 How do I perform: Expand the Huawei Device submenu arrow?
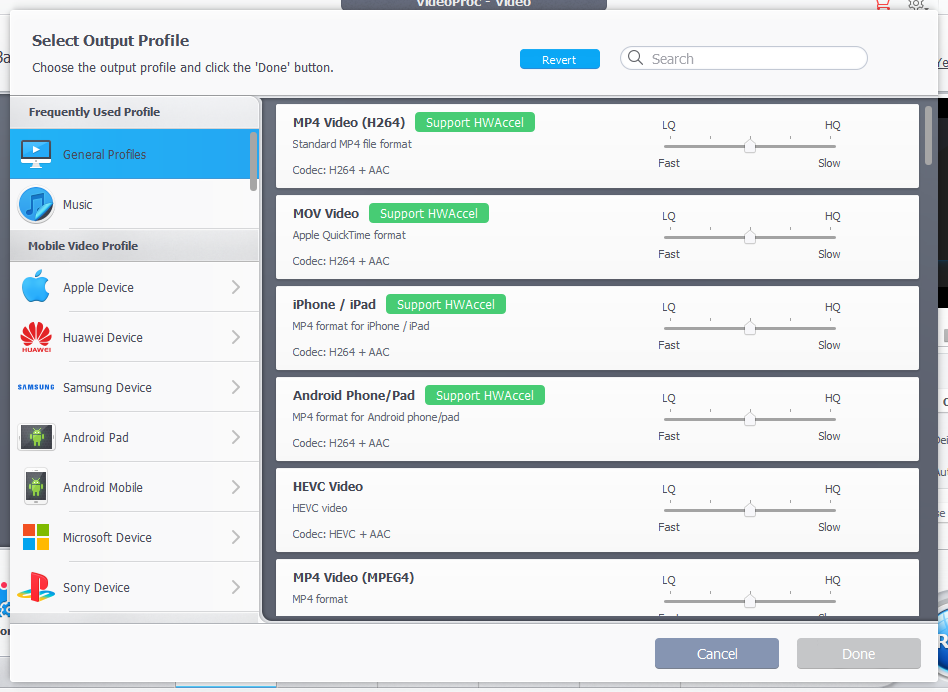236,337
